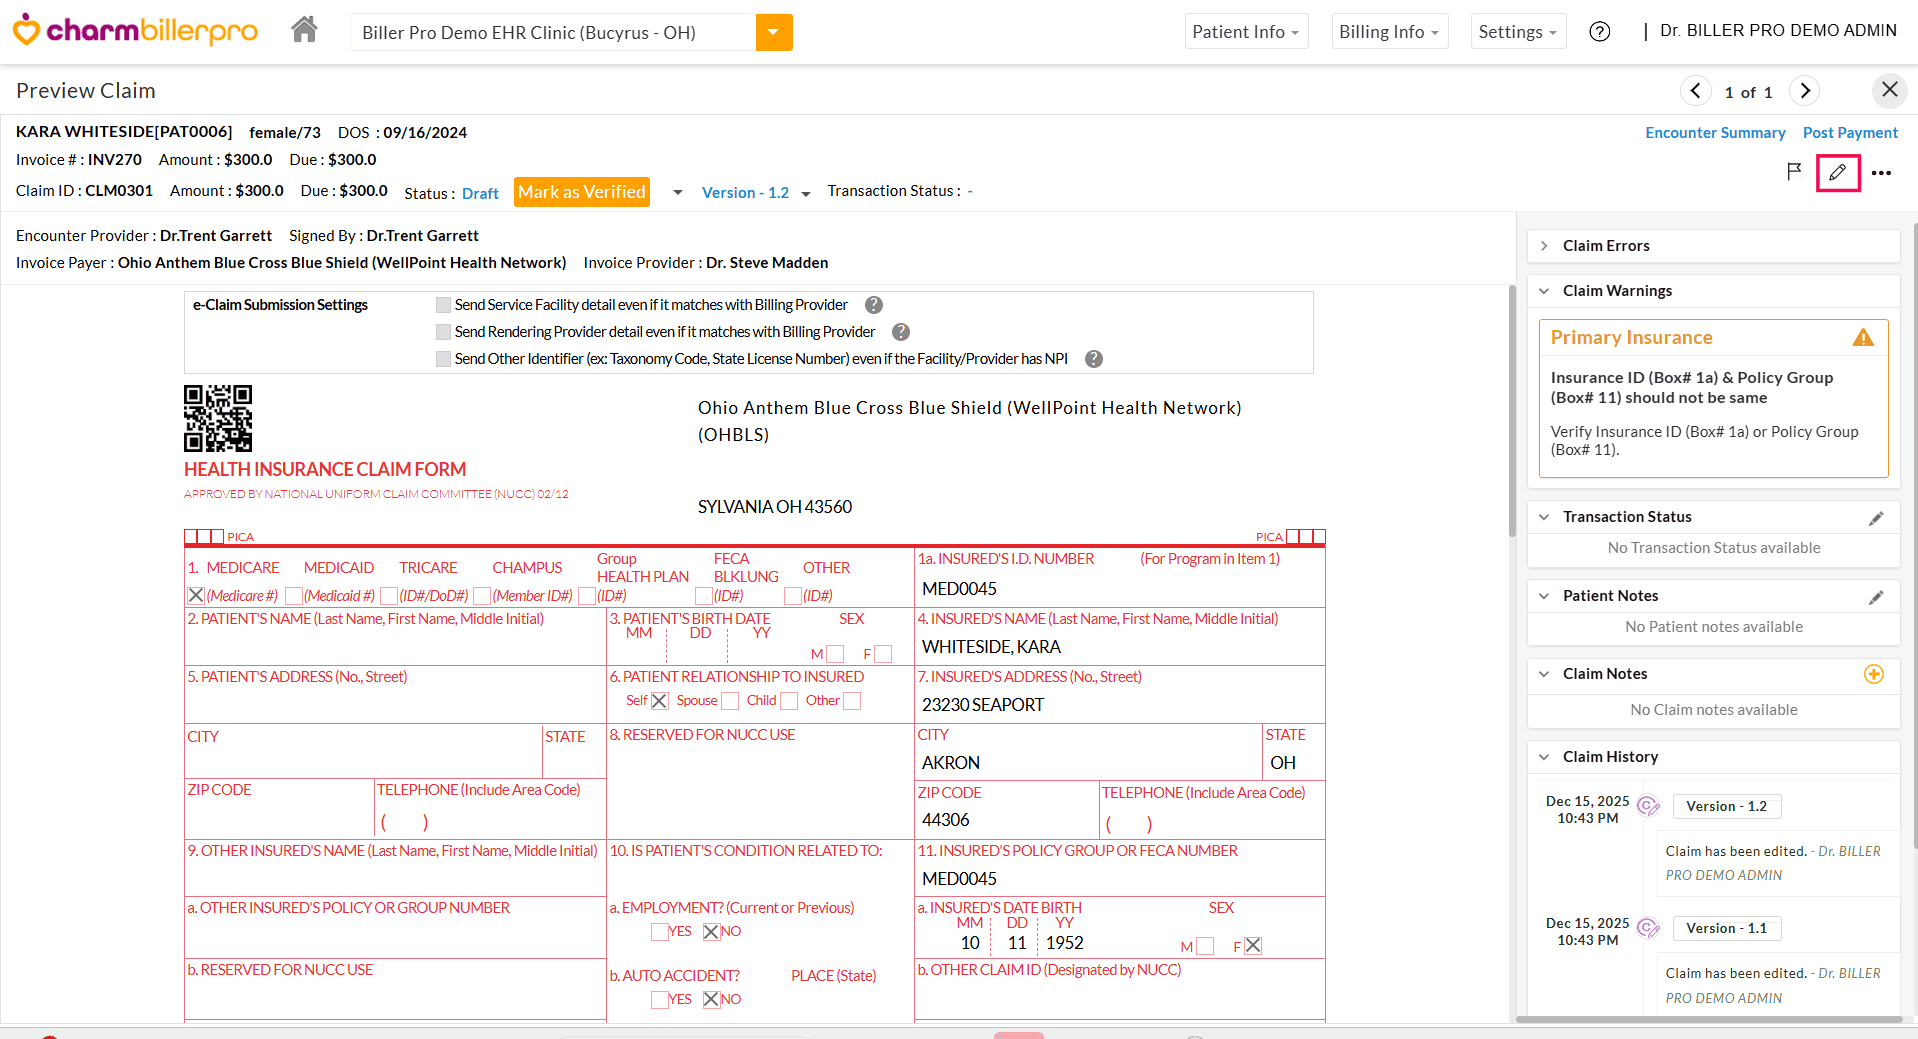Close the Preview Claim view
This screenshot has width=1918, height=1039.
[x=1889, y=90]
